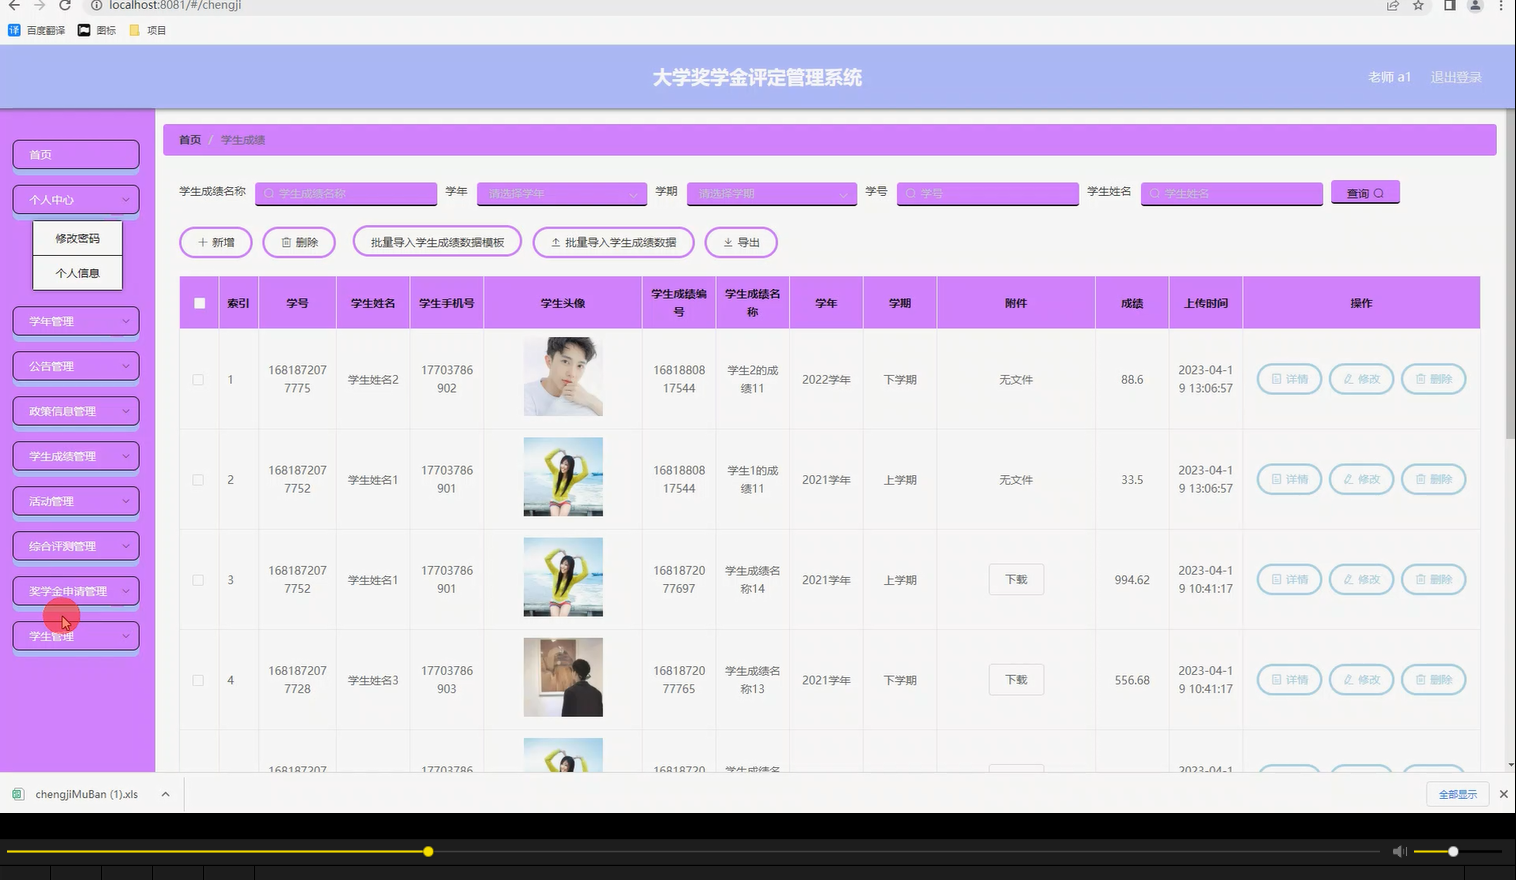Click 批量导入学生成绩数据 upload button
Image resolution: width=1516 pixels, height=880 pixels.
(x=613, y=242)
